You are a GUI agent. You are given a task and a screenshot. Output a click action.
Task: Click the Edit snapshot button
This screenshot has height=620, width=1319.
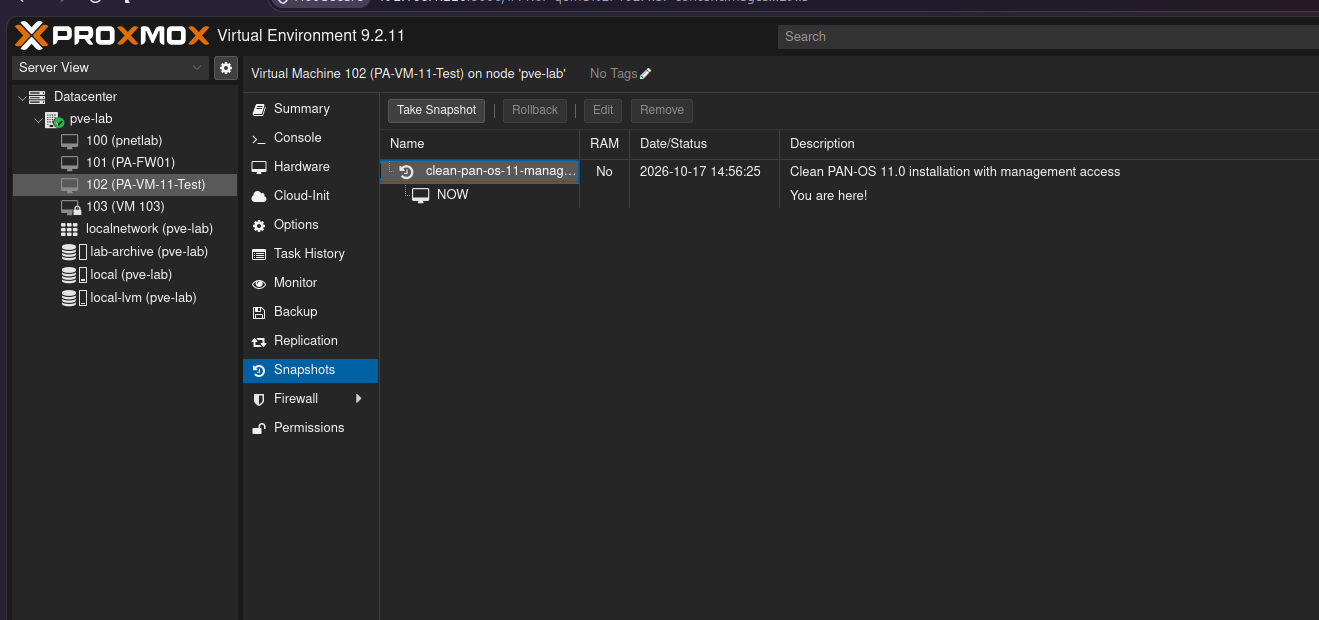coord(603,110)
